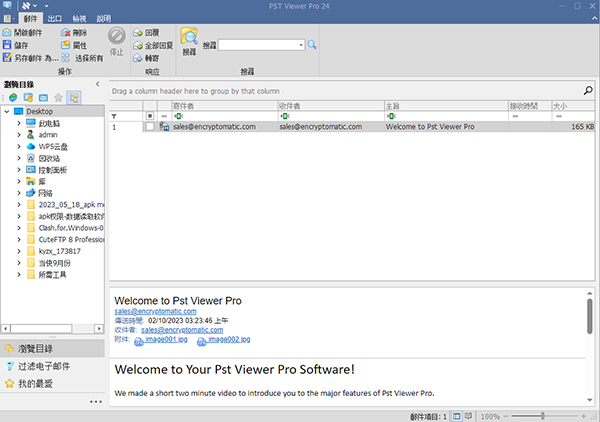Click 选择所有 select all icon
This screenshot has height=422, width=600.
[x=66, y=58]
